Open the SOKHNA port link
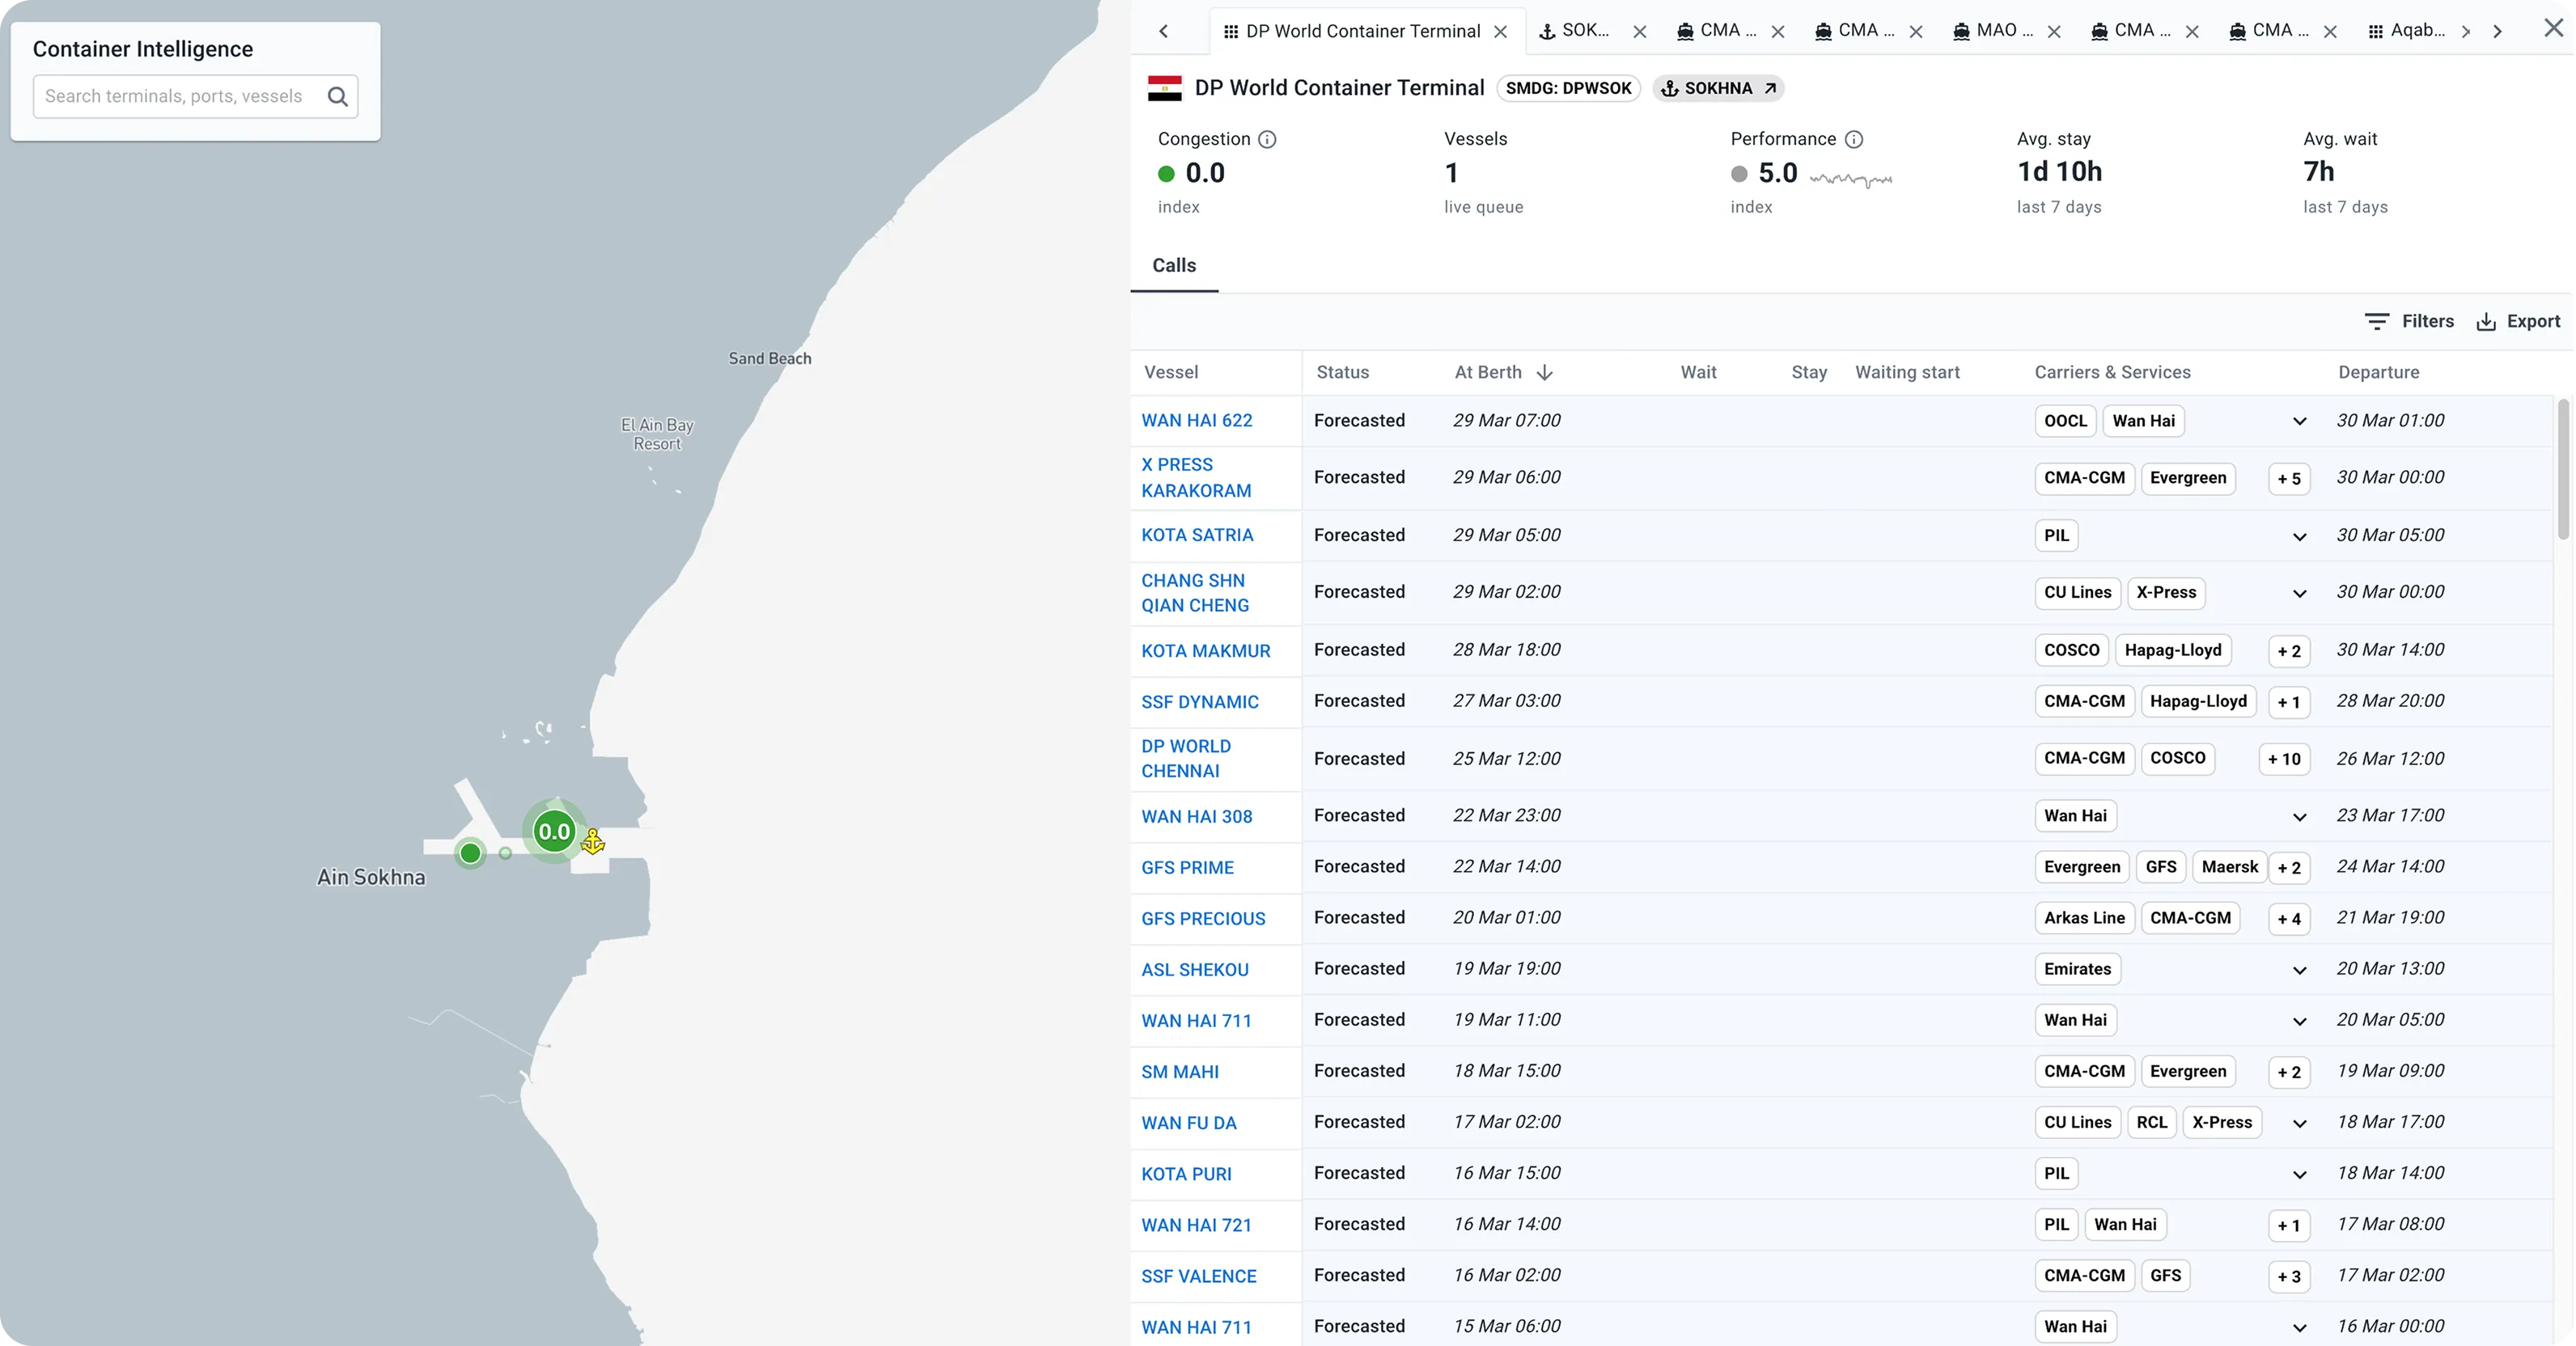Viewport: 2576px width, 1346px height. click(1718, 88)
